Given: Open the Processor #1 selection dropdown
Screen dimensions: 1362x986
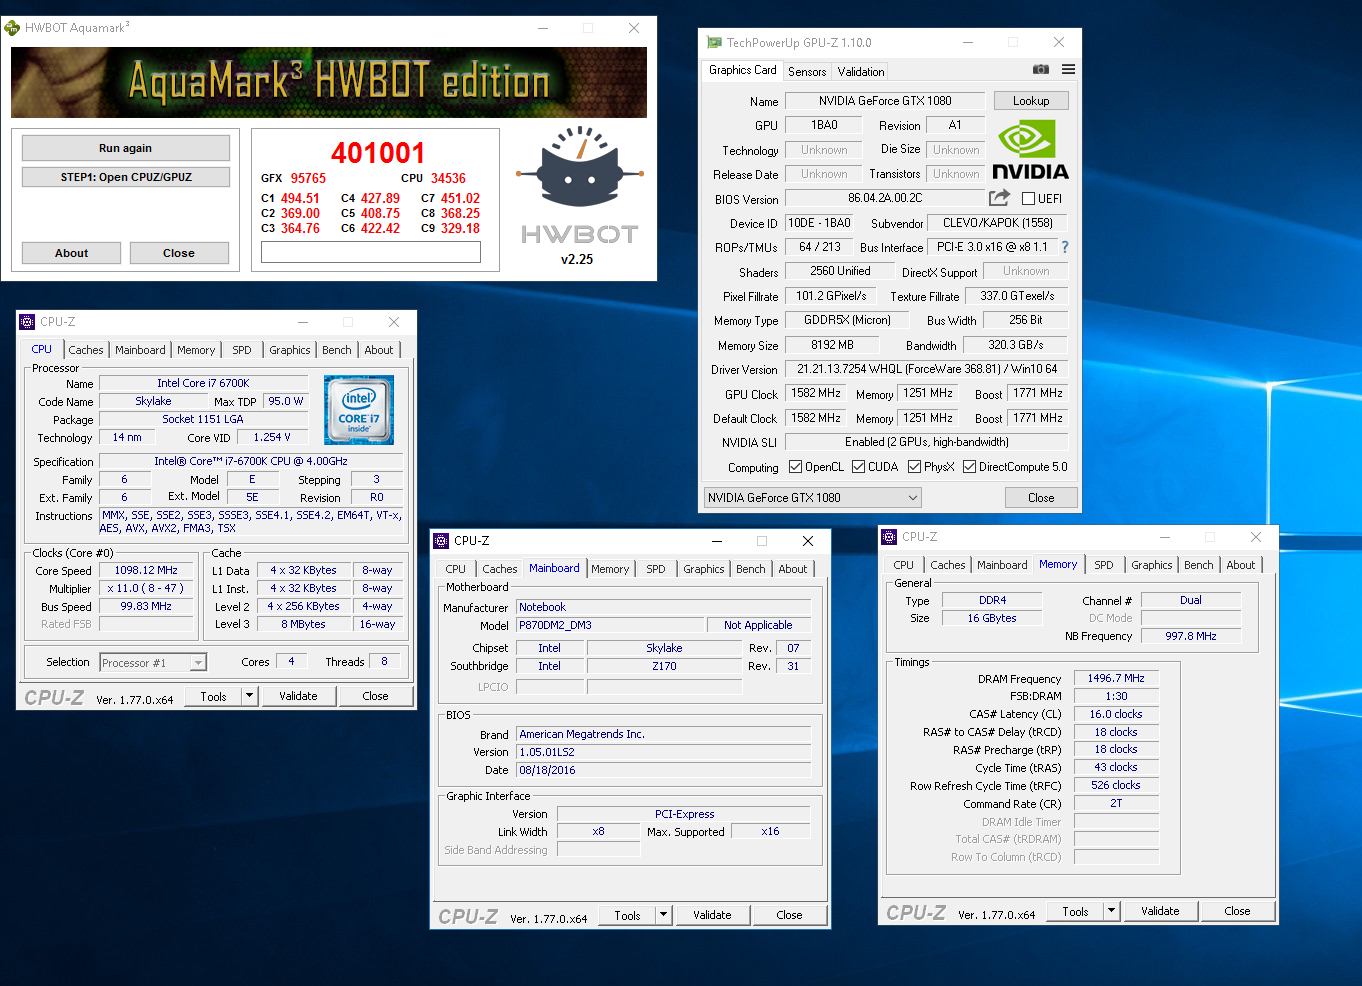Looking at the screenshot, I should pyautogui.click(x=153, y=663).
